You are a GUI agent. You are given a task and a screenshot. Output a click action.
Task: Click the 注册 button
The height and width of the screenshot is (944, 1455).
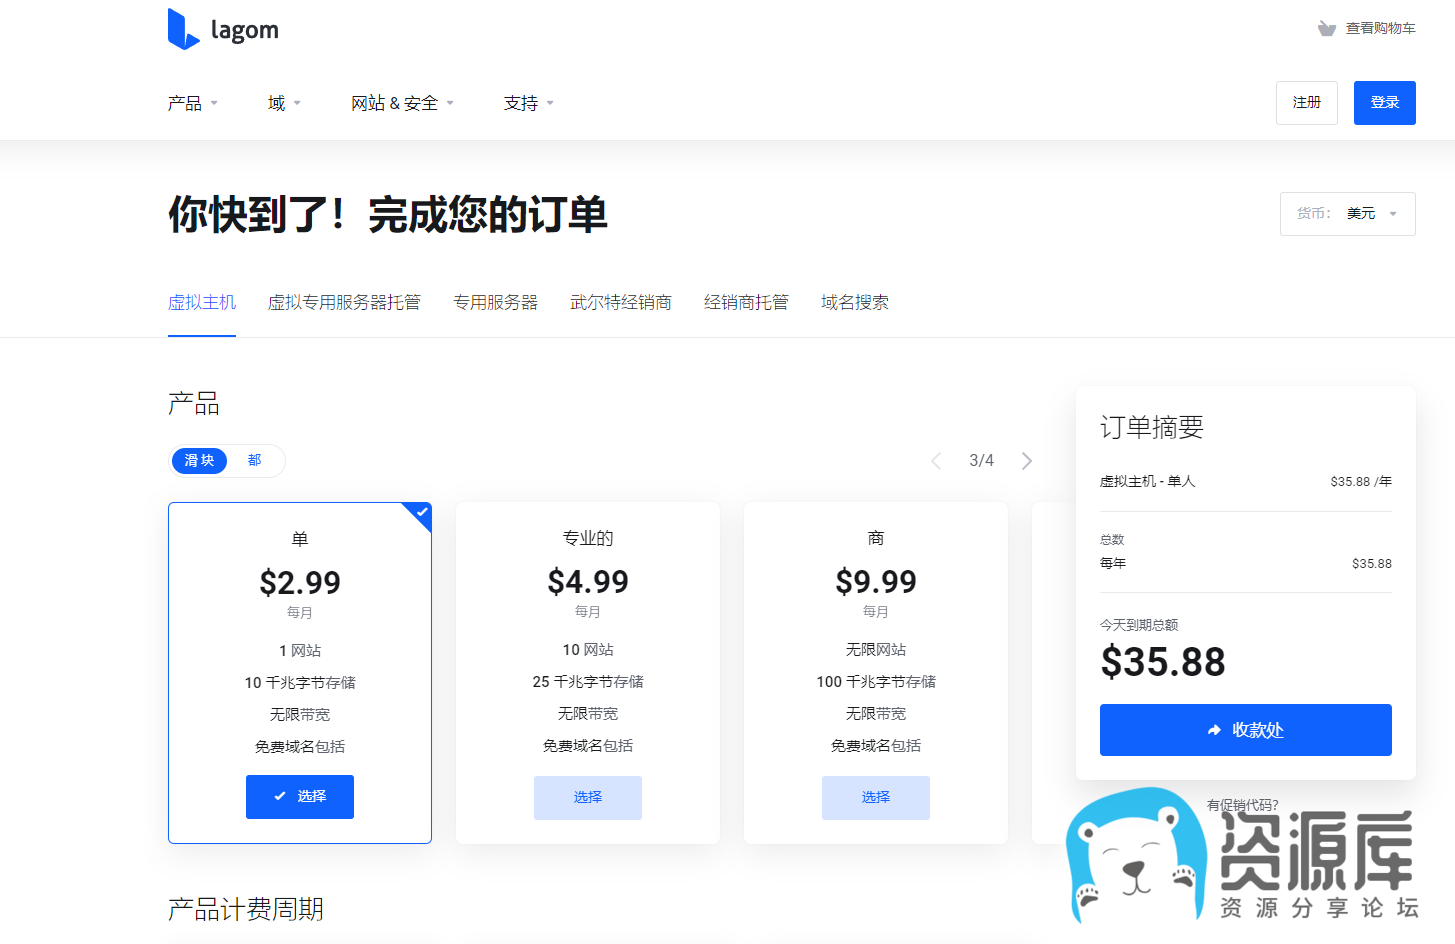(1306, 103)
